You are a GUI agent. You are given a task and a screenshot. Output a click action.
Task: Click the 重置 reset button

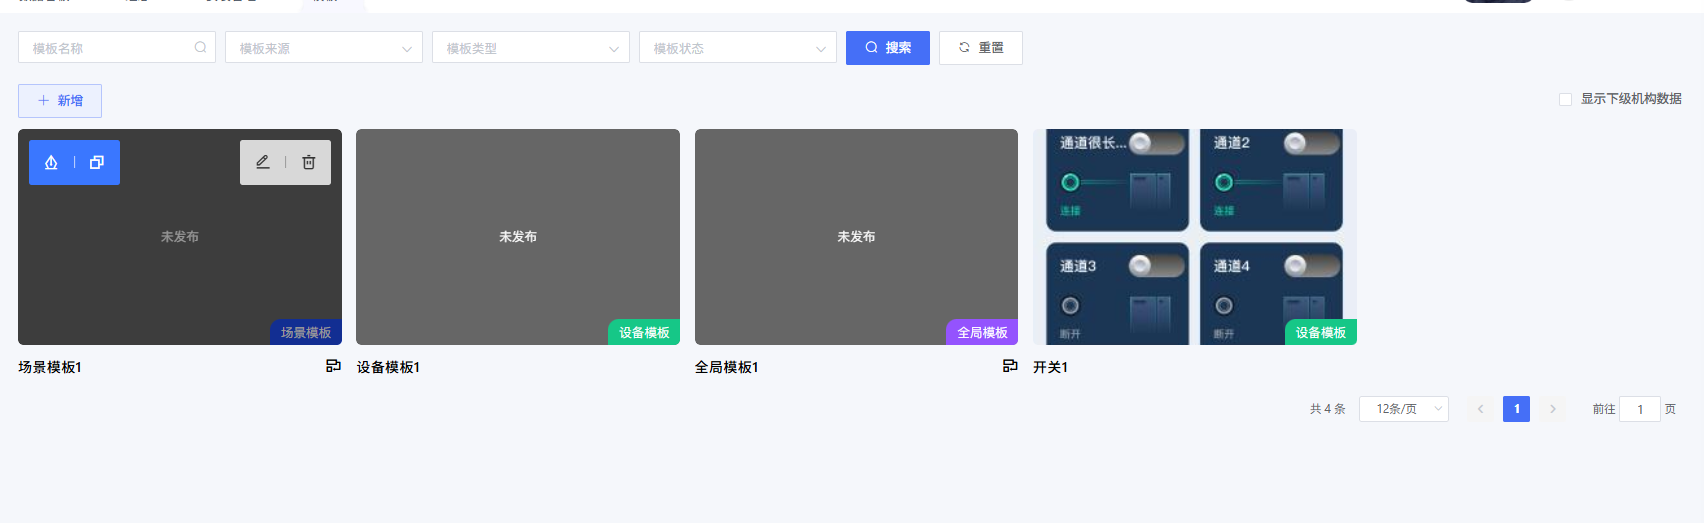coord(980,48)
